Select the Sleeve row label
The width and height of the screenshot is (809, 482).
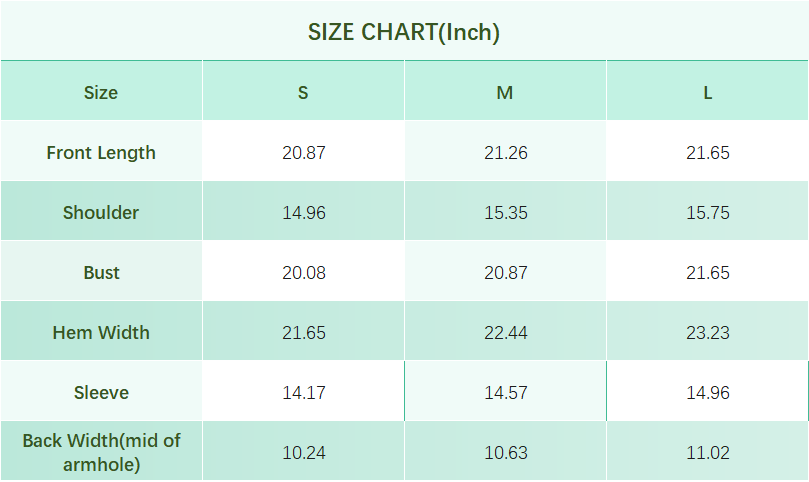click(x=101, y=393)
